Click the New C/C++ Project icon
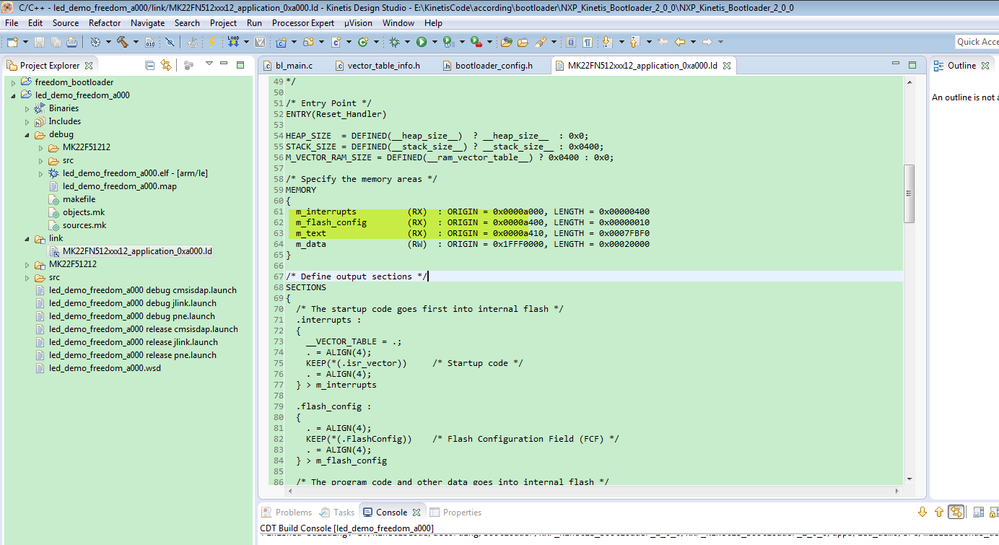The width and height of the screenshot is (999, 545). tap(281, 42)
